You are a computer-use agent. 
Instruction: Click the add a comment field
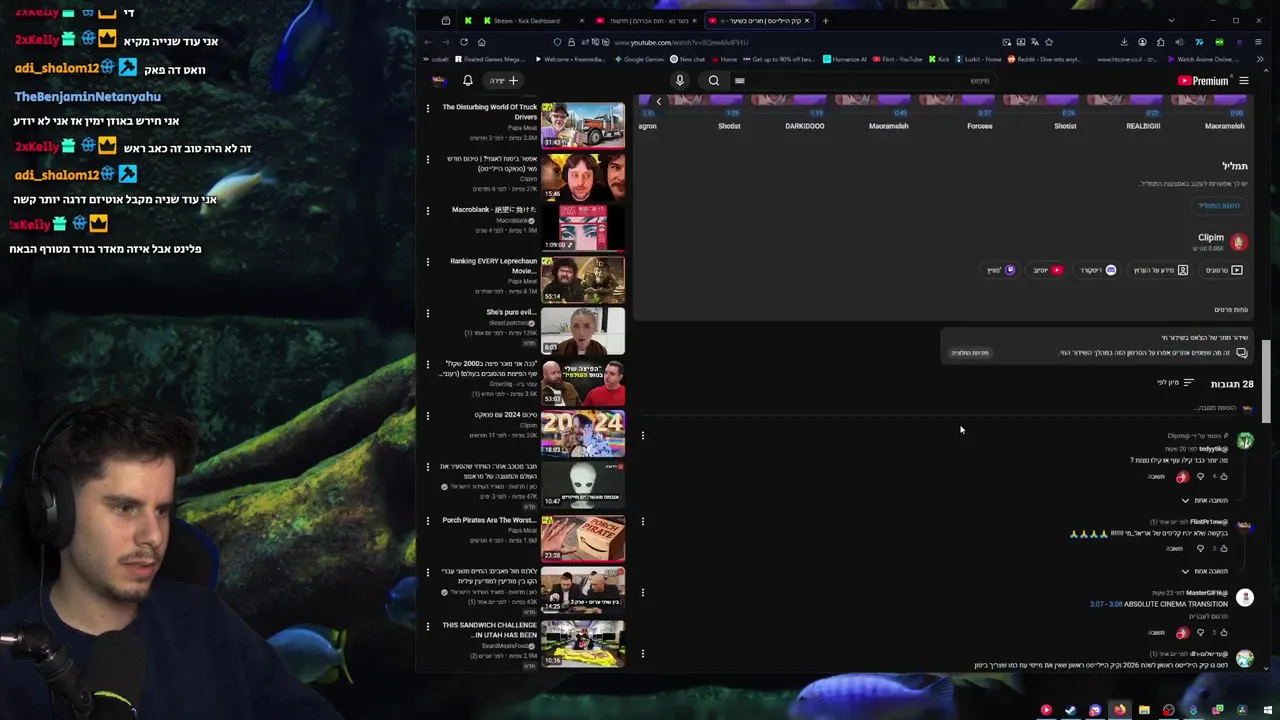click(x=1215, y=408)
